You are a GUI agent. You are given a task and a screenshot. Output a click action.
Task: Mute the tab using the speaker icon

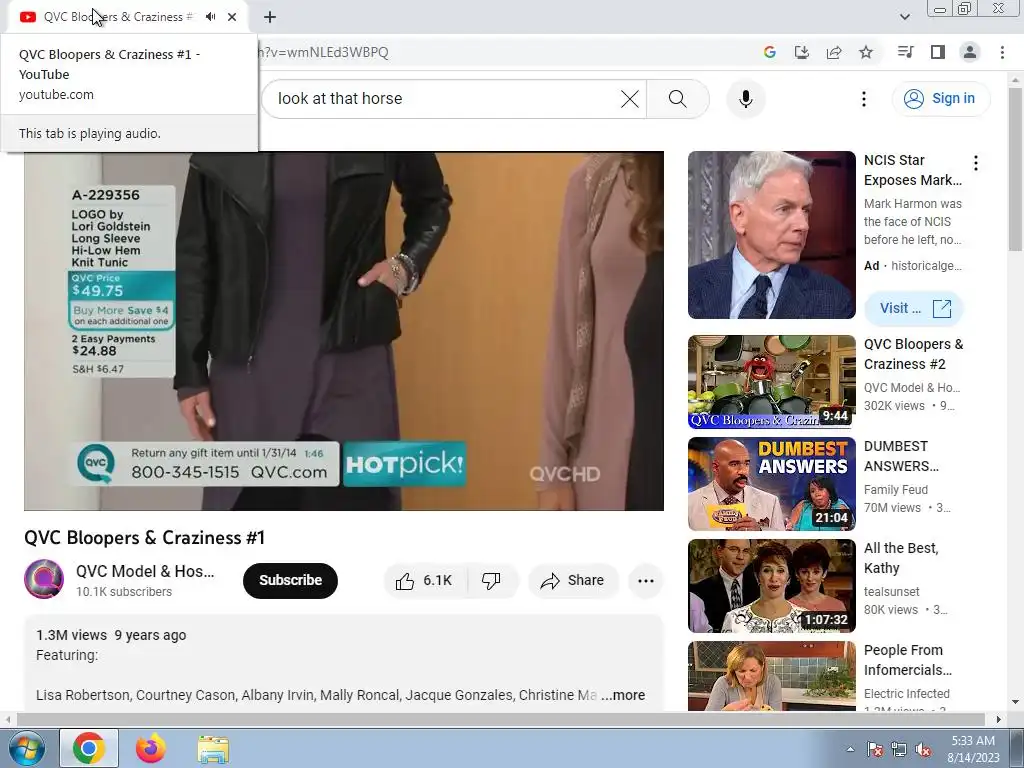click(x=210, y=17)
